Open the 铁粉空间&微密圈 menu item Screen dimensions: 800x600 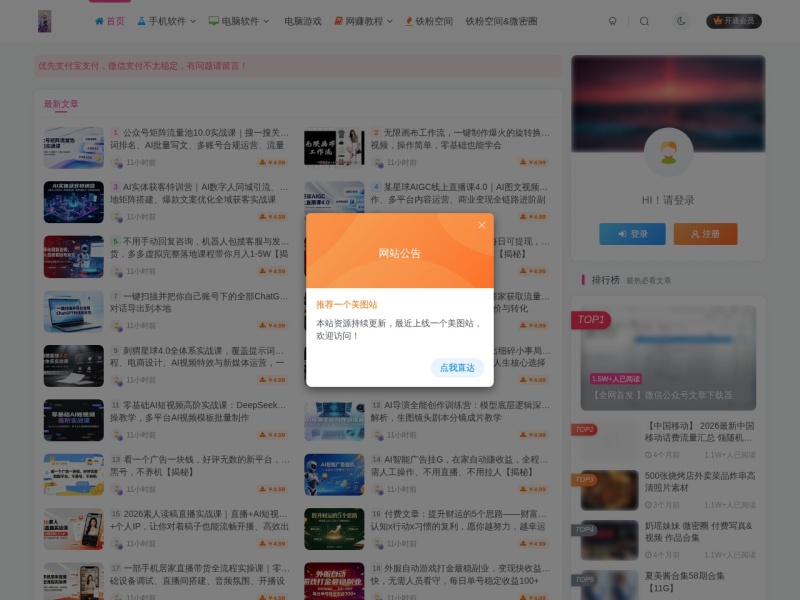[x=501, y=21]
